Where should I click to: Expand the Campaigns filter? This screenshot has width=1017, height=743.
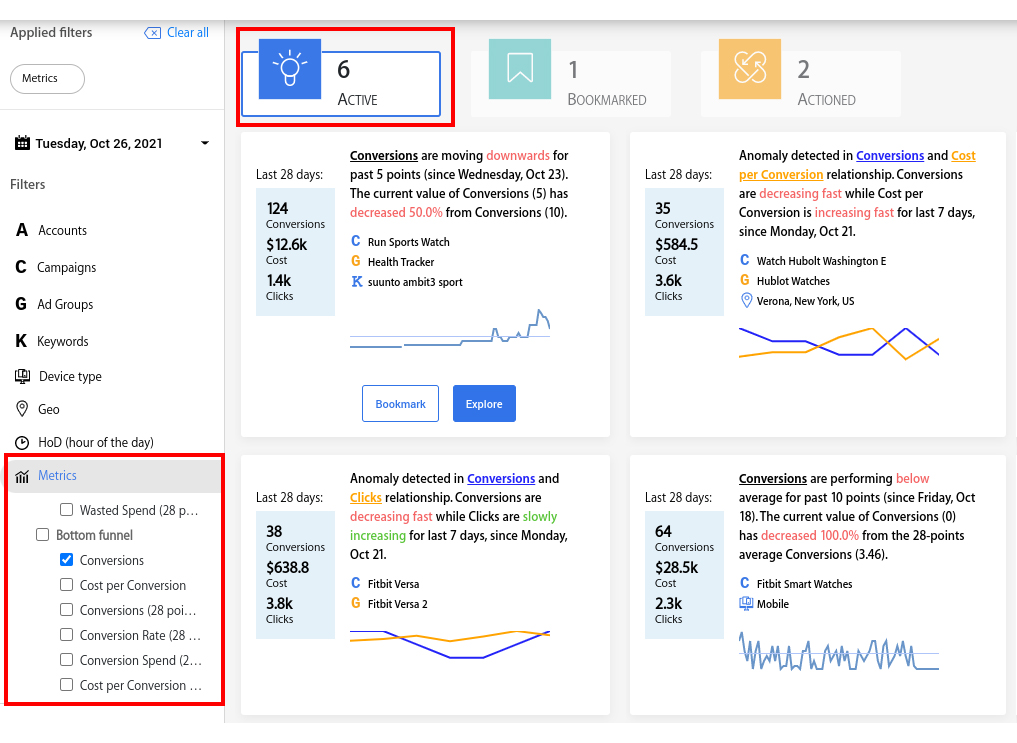click(66, 267)
